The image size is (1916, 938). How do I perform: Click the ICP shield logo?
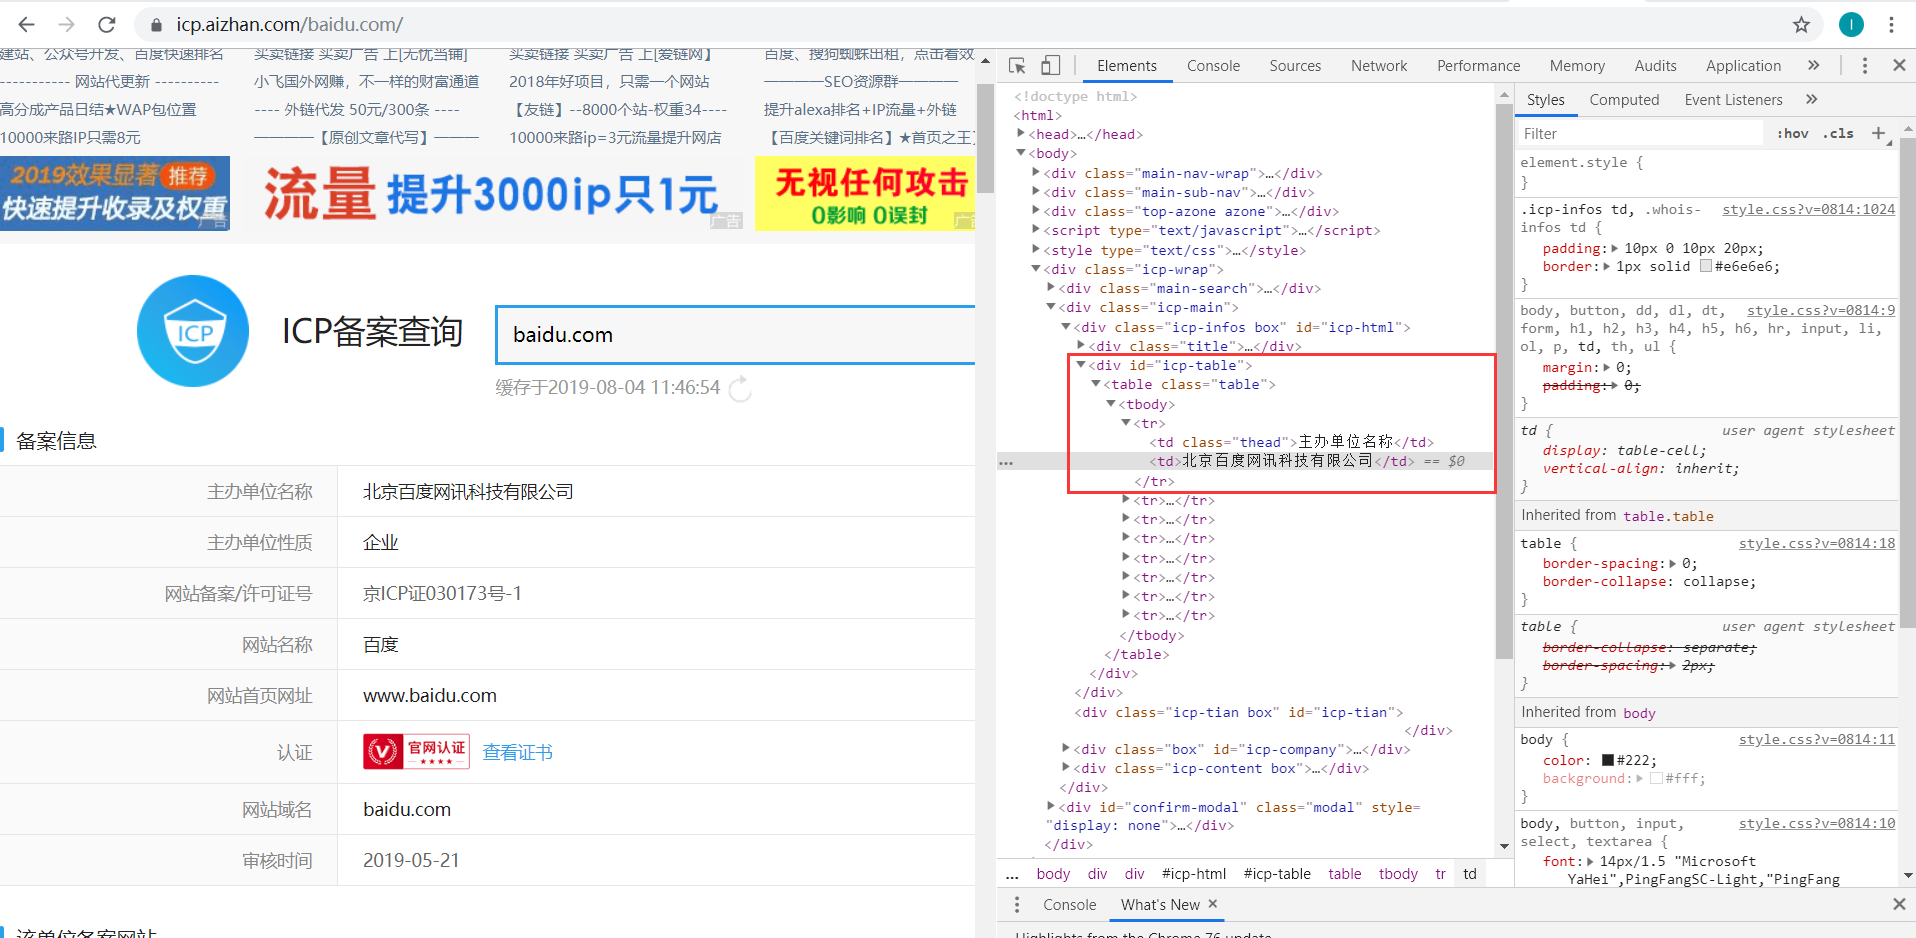(193, 331)
